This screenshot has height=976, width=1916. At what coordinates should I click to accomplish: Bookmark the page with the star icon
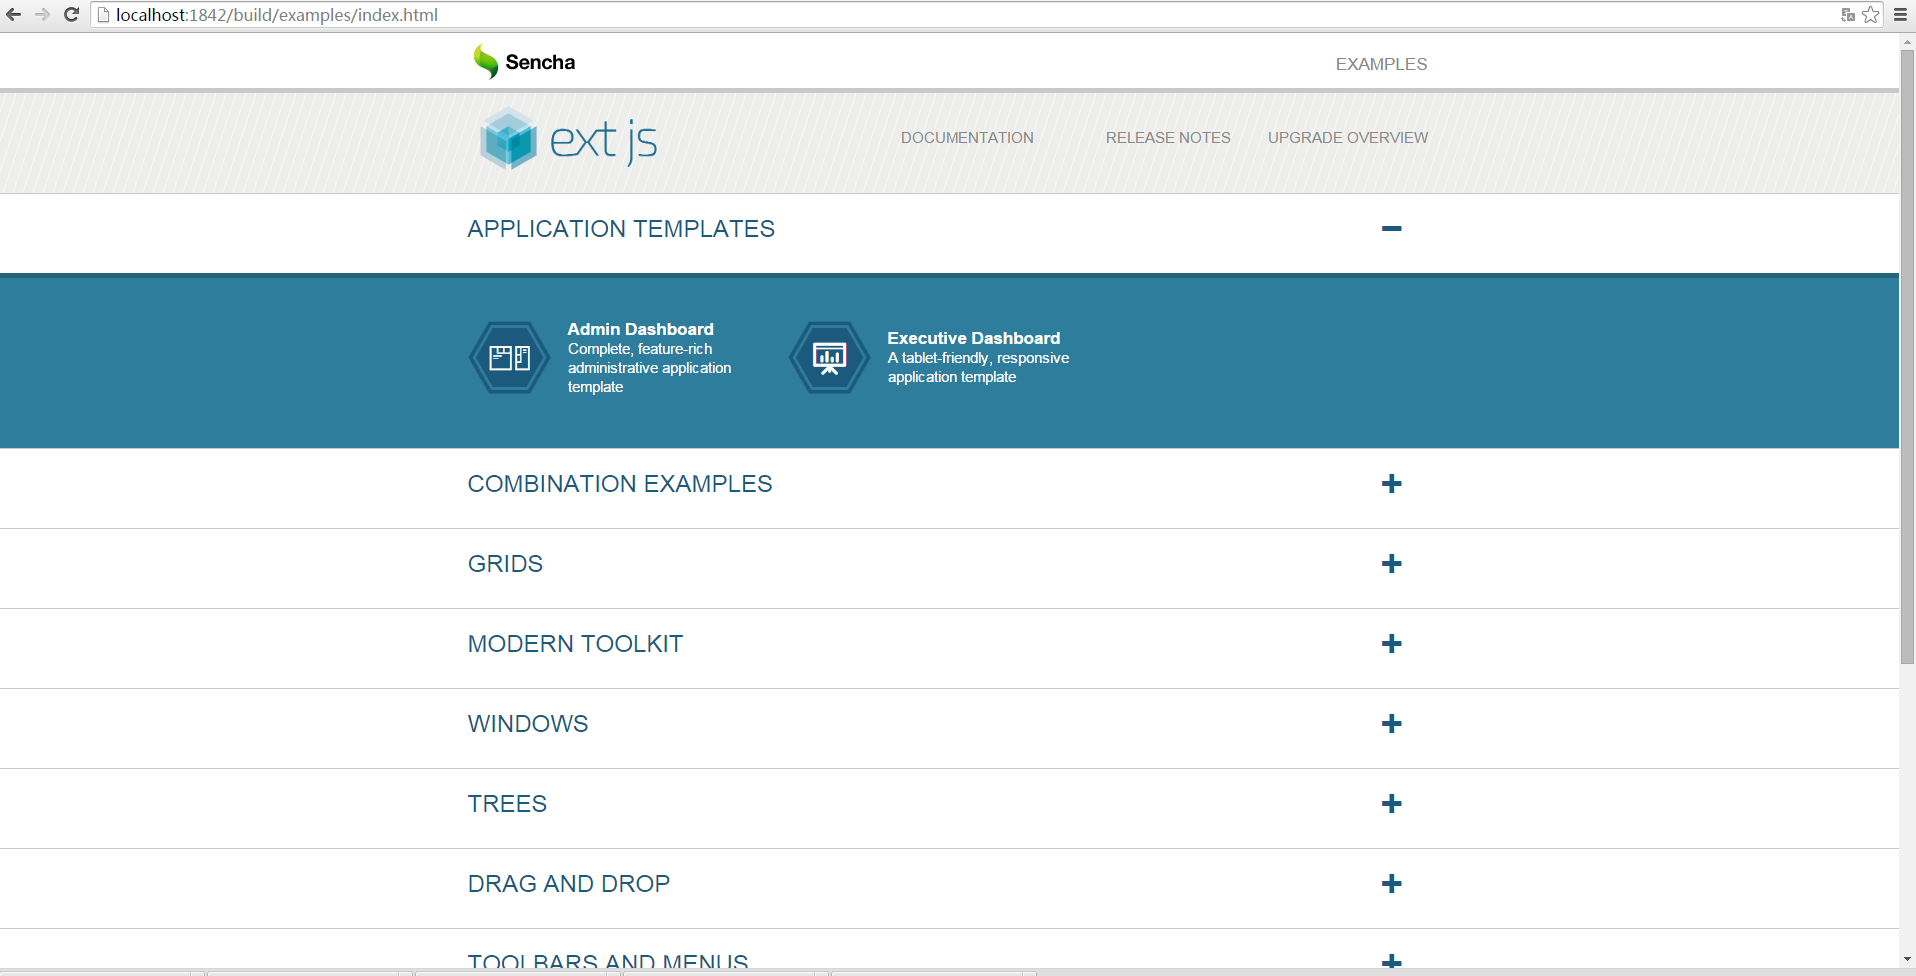pyautogui.click(x=1871, y=15)
